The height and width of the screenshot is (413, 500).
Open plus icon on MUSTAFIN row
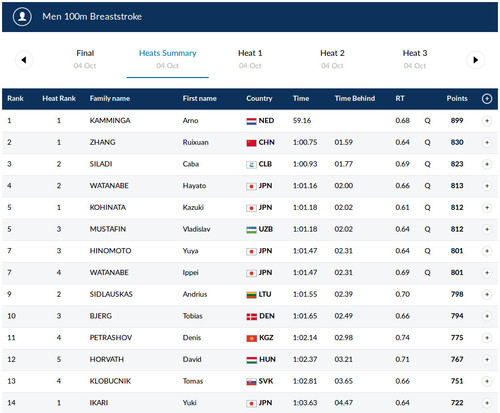click(487, 229)
